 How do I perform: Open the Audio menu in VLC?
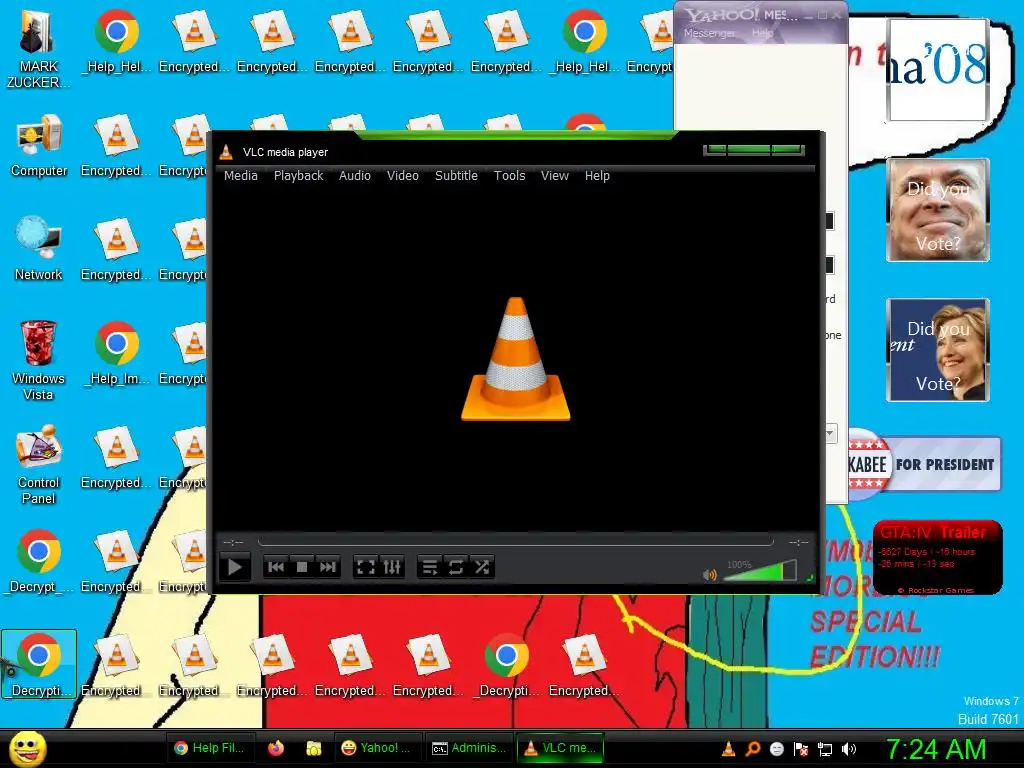(x=355, y=176)
